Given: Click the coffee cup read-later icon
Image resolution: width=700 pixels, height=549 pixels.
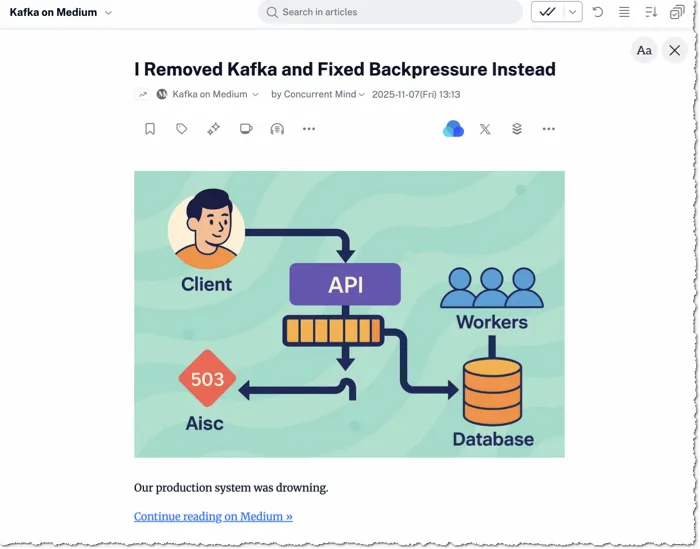Looking at the screenshot, I should (x=246, y=129).
